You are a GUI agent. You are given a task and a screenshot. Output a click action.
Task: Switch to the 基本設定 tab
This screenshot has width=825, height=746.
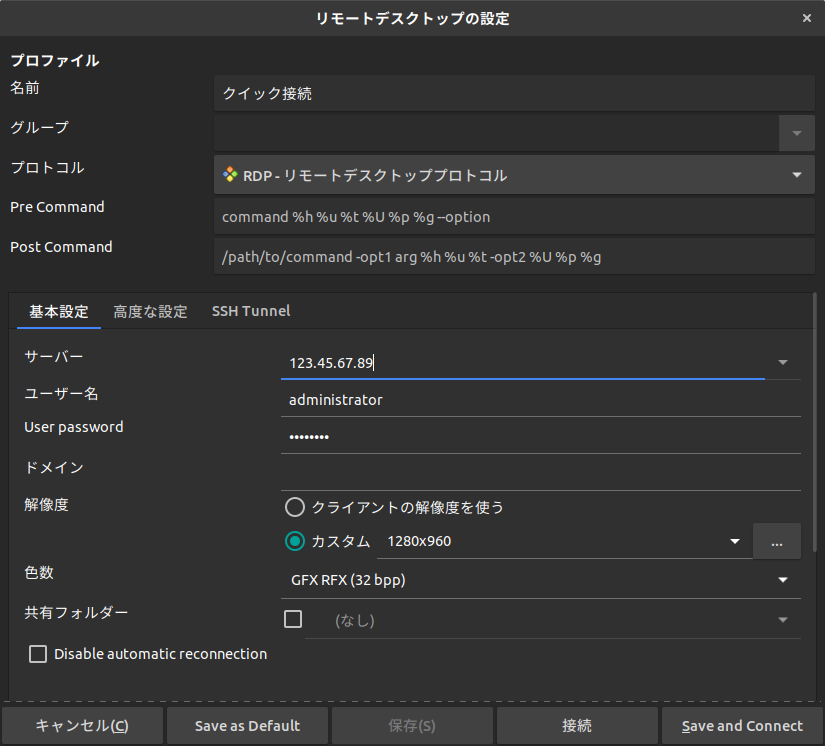coord(59,311)
